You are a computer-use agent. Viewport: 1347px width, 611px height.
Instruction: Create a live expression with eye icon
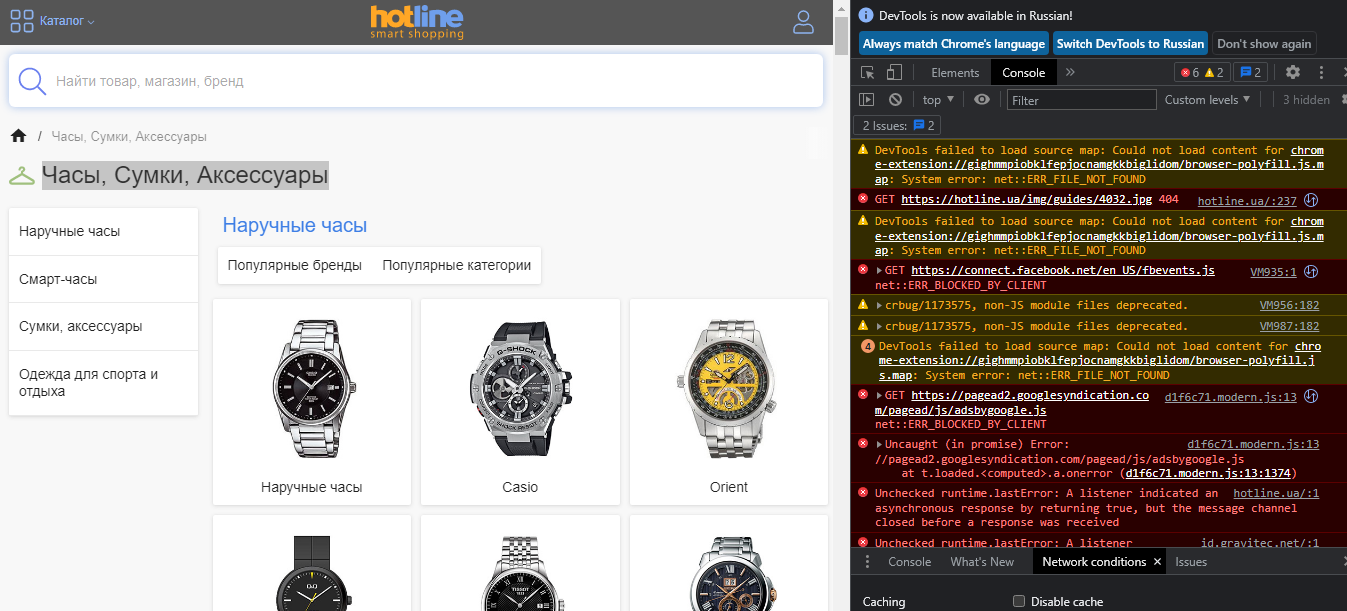[982, 99]
